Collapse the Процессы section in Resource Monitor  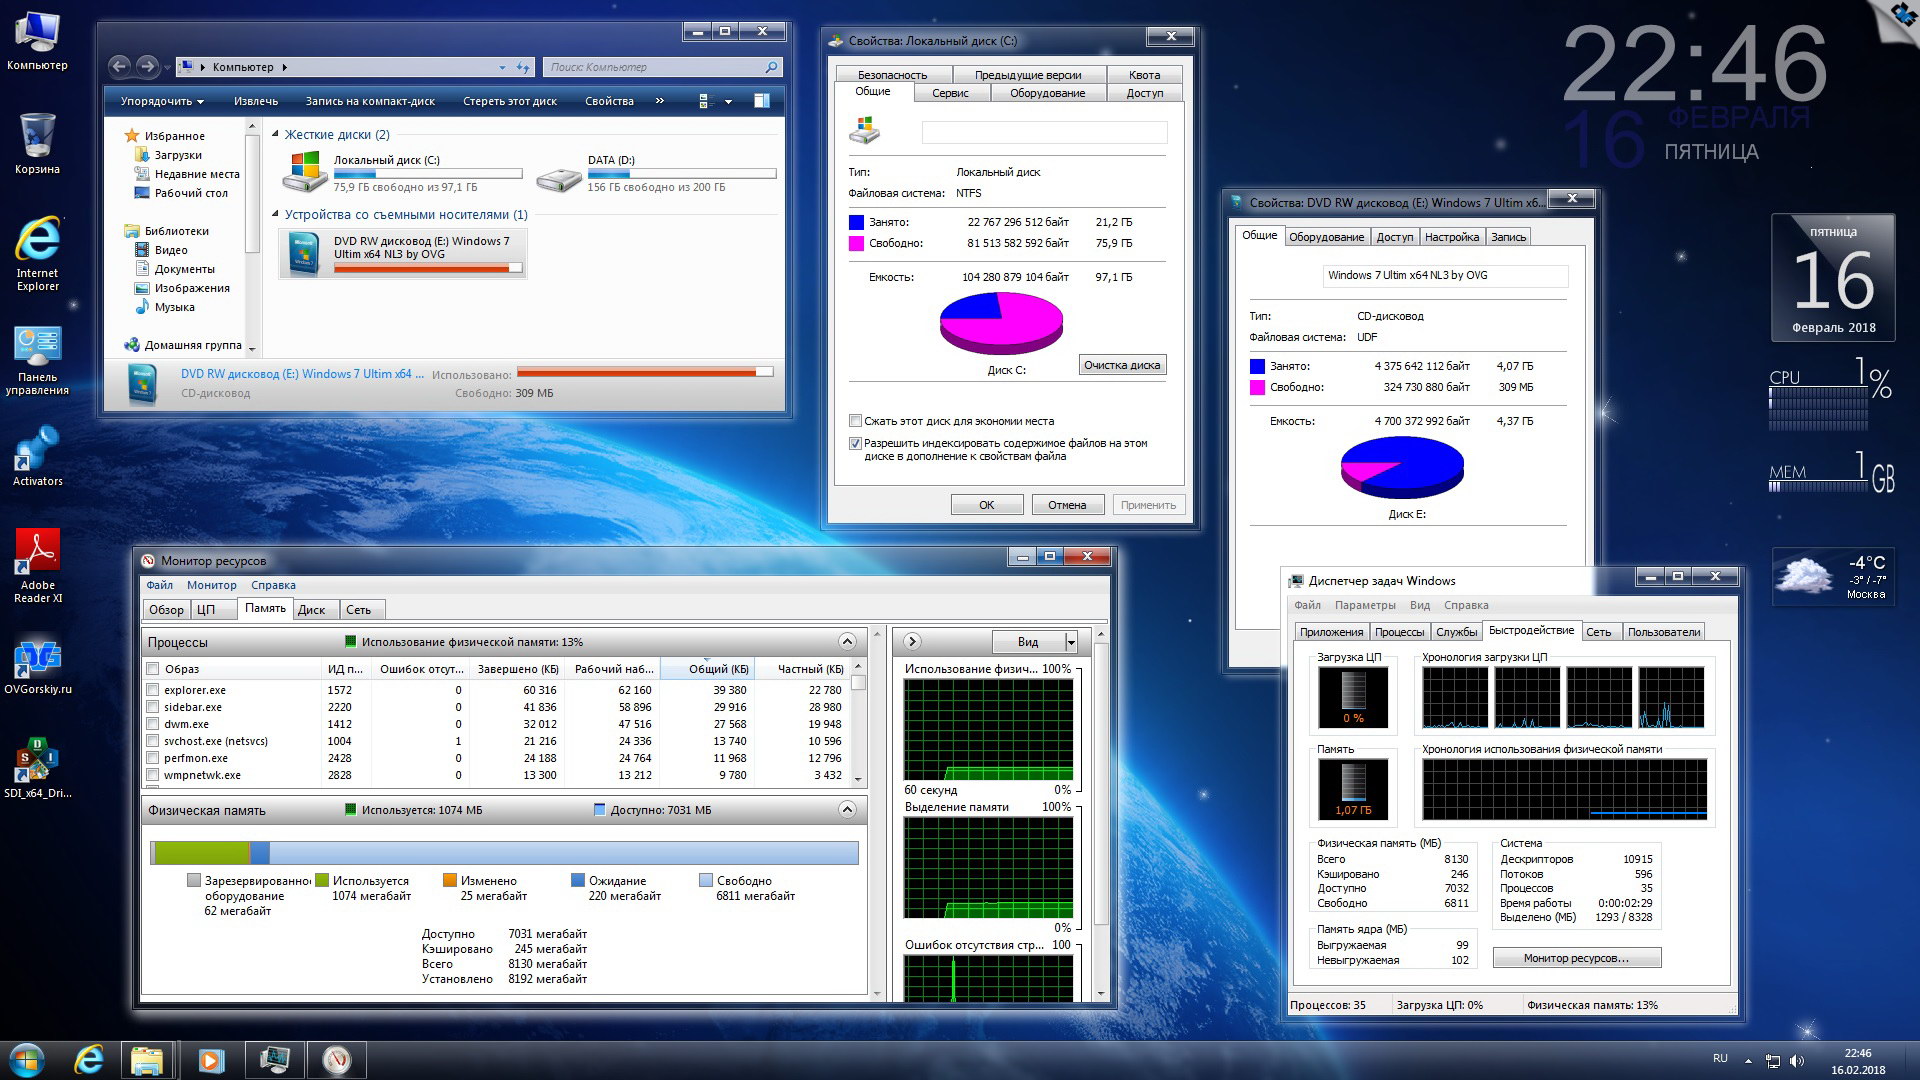click(847, 642)
